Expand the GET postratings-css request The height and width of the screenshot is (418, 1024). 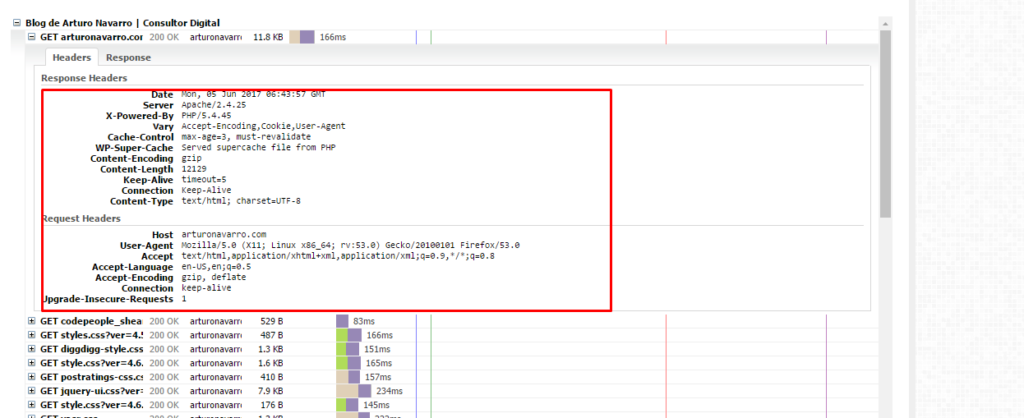[31, 377]
